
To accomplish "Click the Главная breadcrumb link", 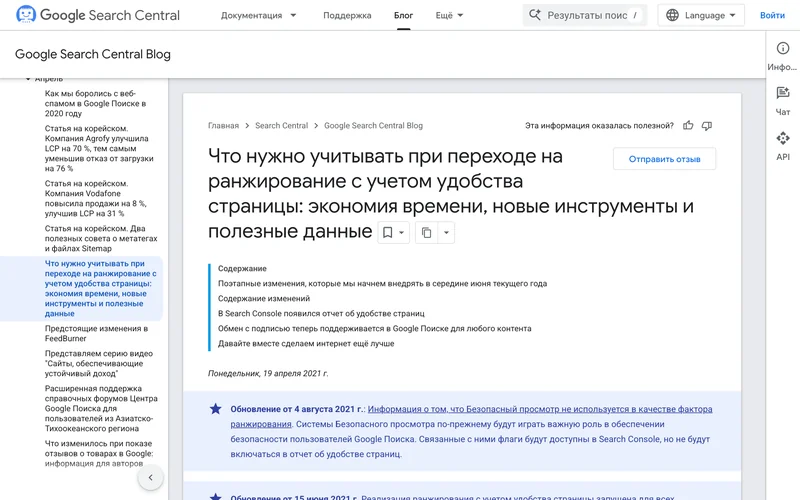I will pos(223,126).
